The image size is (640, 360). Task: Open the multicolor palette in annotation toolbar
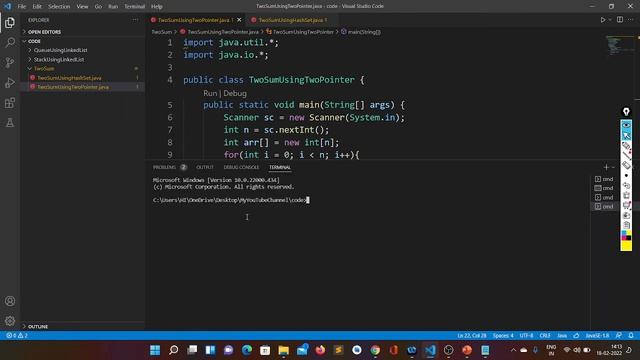tap(626, 236)
